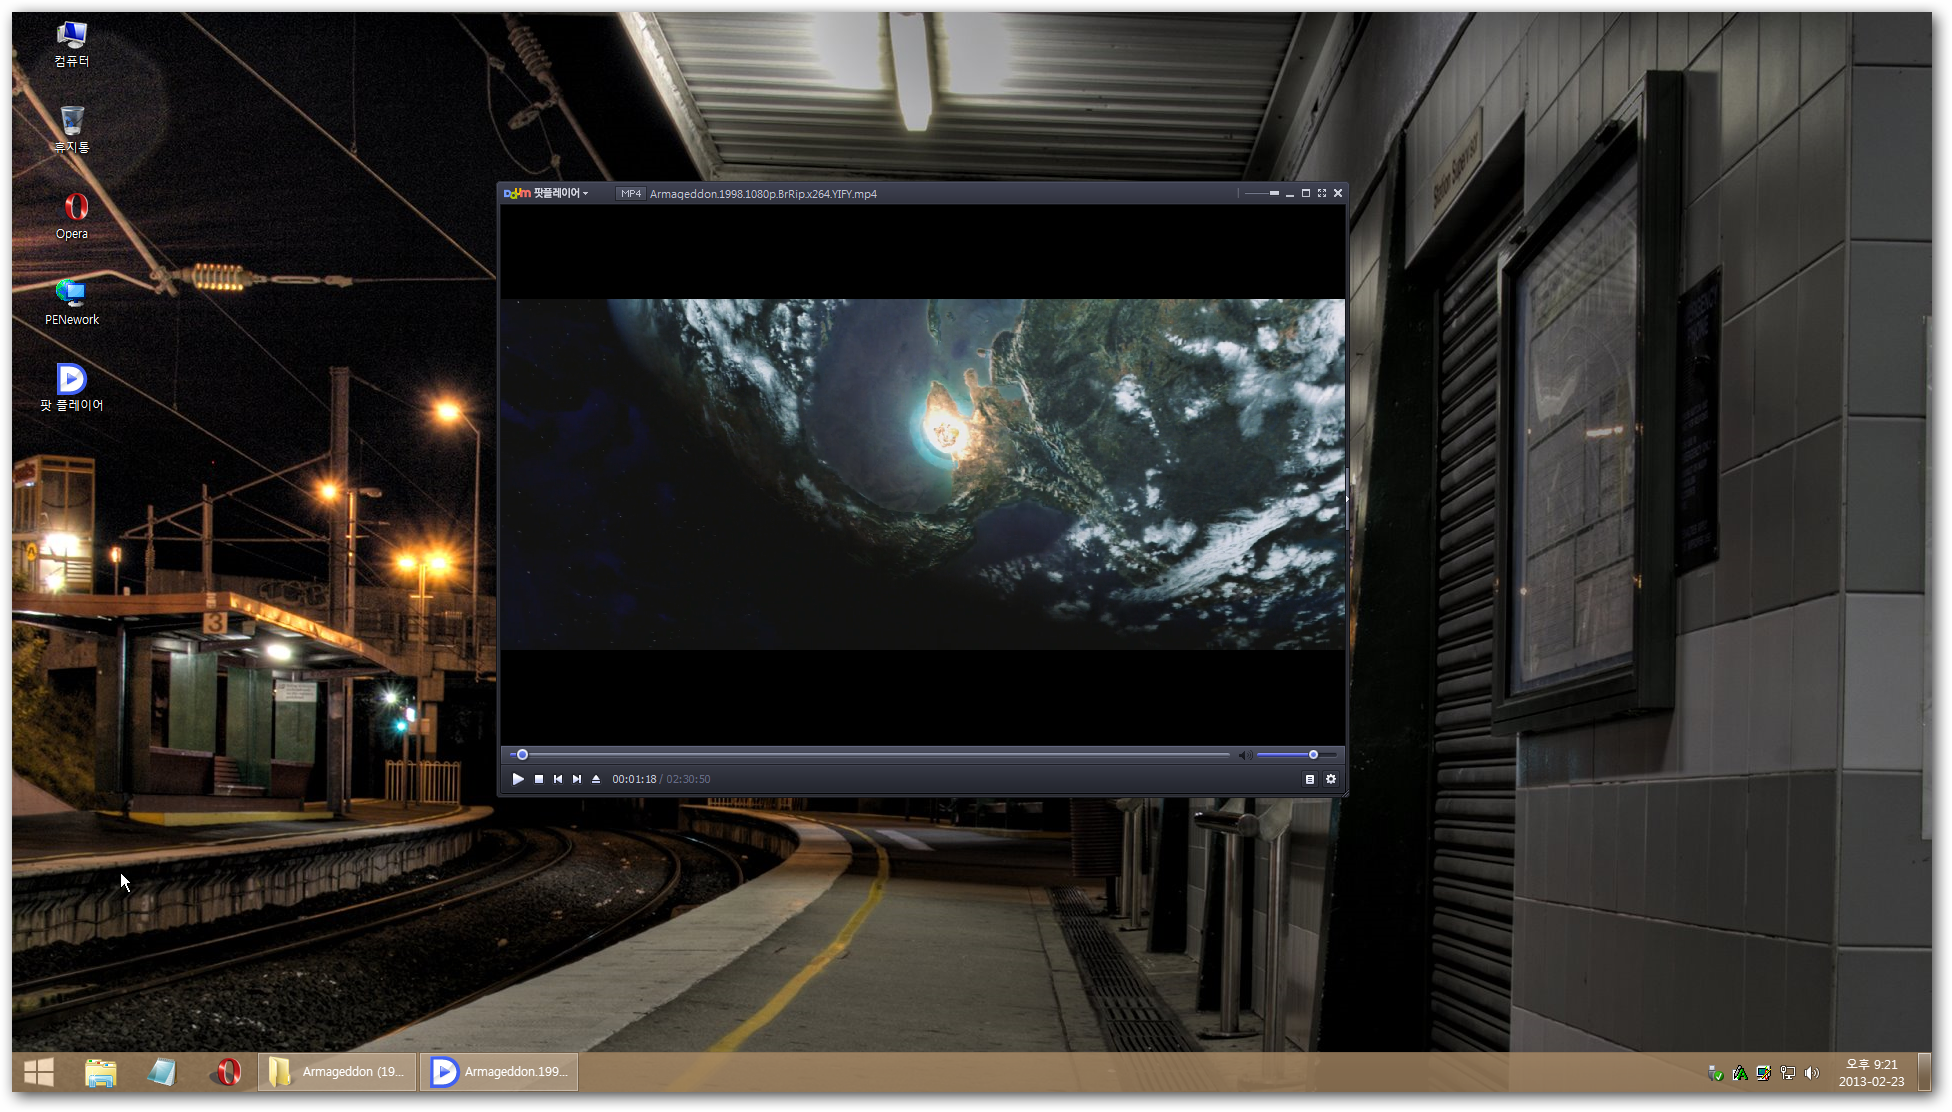This screenshot has height=1112, width=1952.
Task: Click the total duration 02:30:50
Action: coord(688,779)
